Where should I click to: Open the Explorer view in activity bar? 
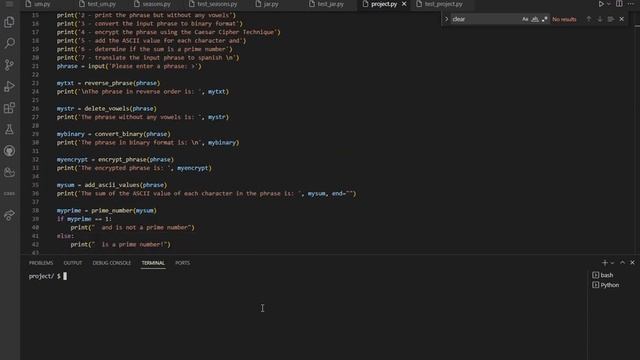click(x=9, y=22)
